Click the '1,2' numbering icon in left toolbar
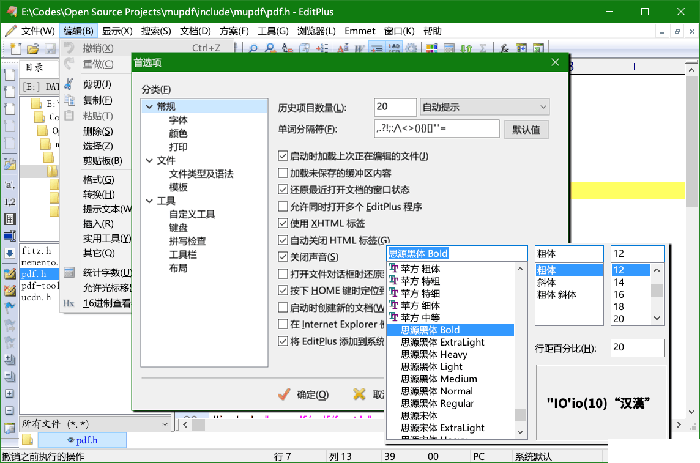Viewport: 700px width, 463px height. point(9,202)
